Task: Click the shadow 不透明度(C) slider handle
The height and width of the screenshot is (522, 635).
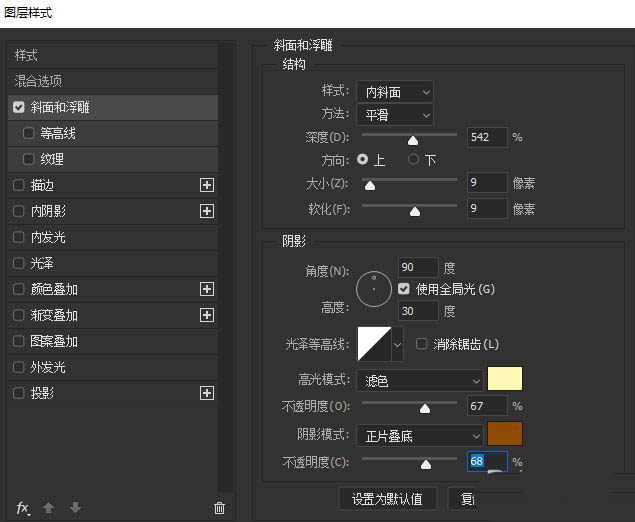Action: tap(426, 464)
